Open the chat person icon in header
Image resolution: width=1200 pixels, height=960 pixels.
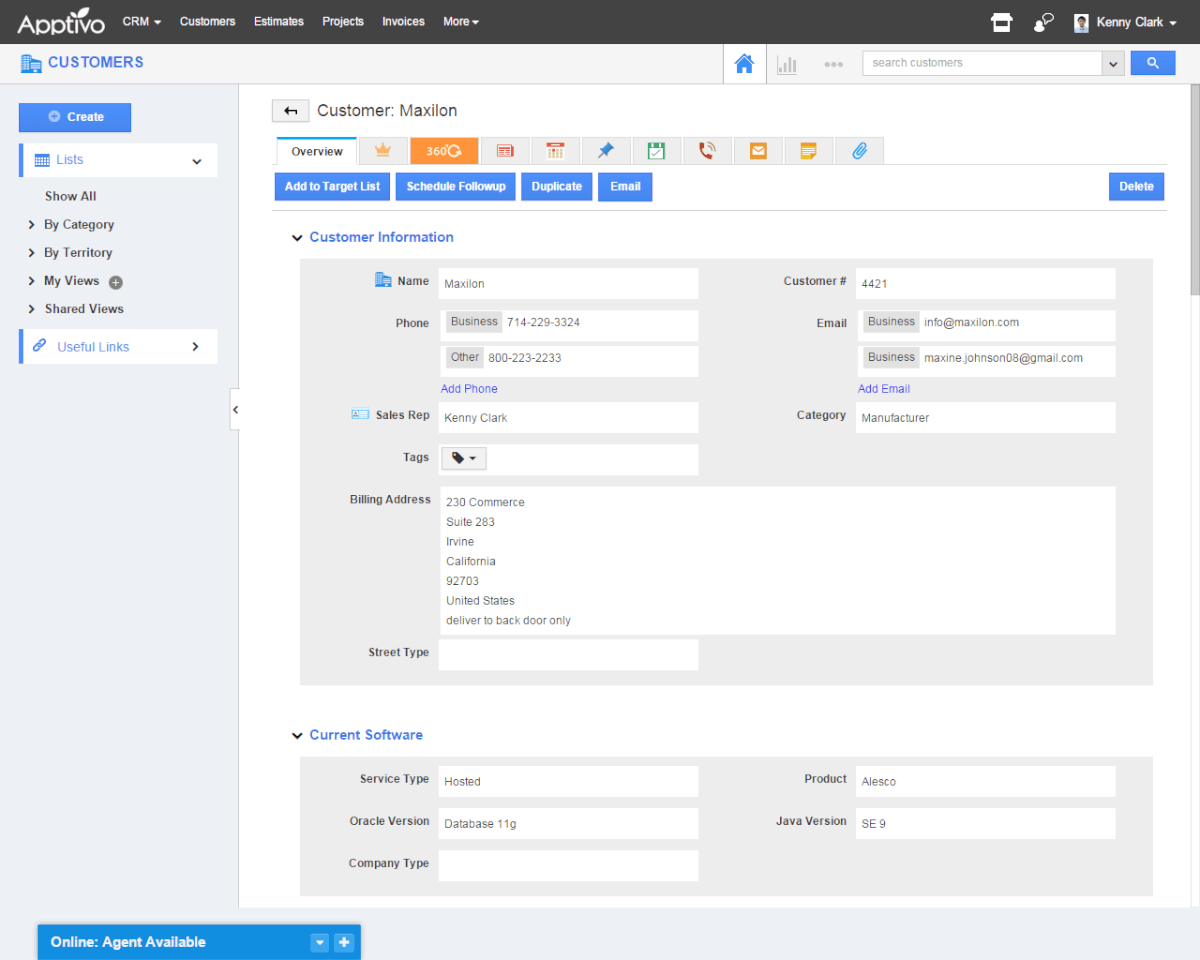click(1043, 22)
